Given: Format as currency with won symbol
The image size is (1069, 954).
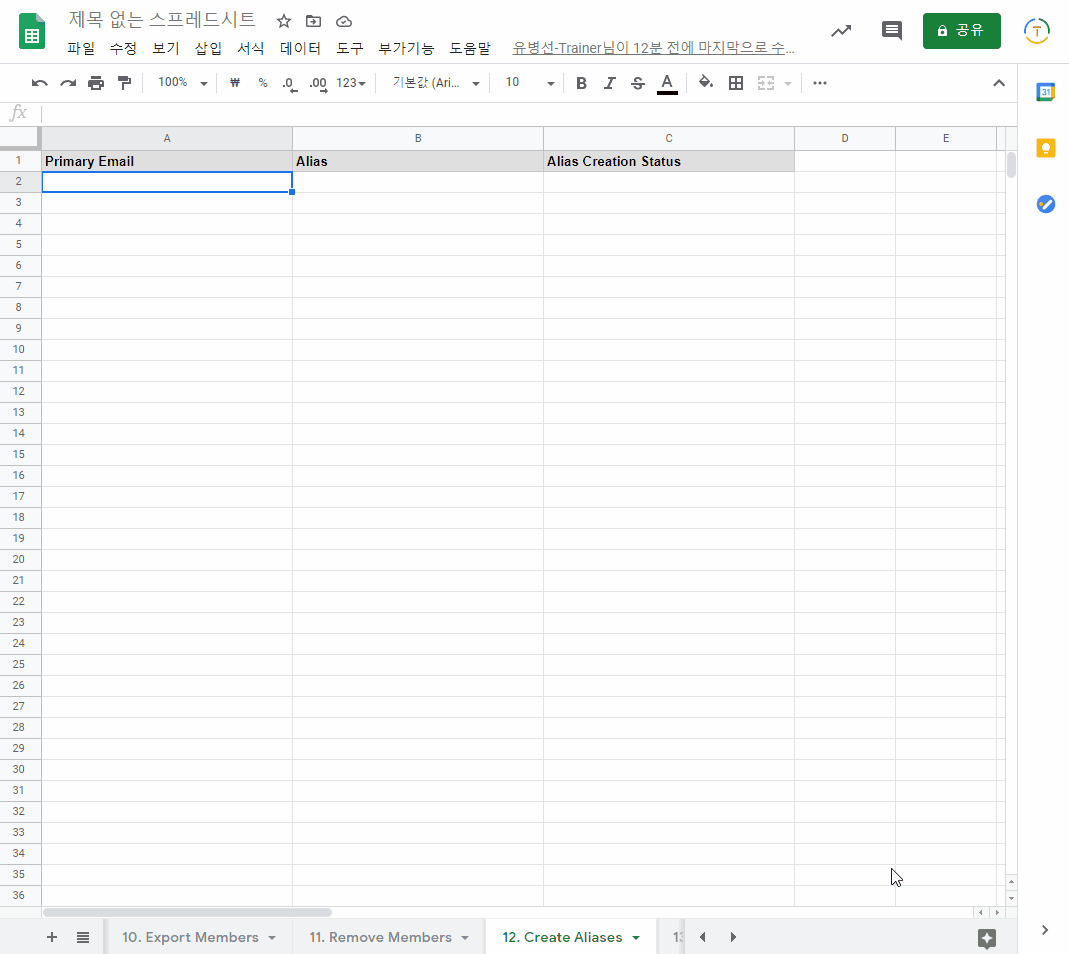Looking at the screenshot, I should coord(235,83).
